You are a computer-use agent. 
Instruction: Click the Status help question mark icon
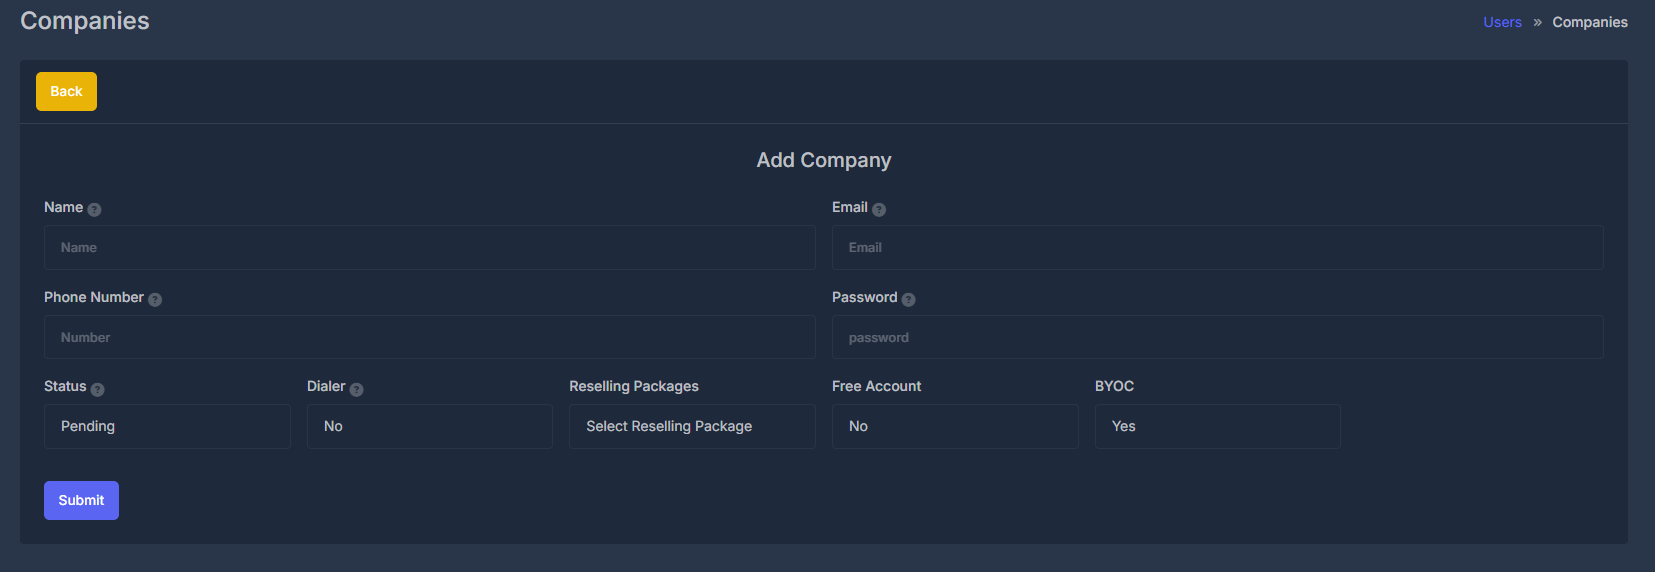pyautogui.click(x=97, y=389)
